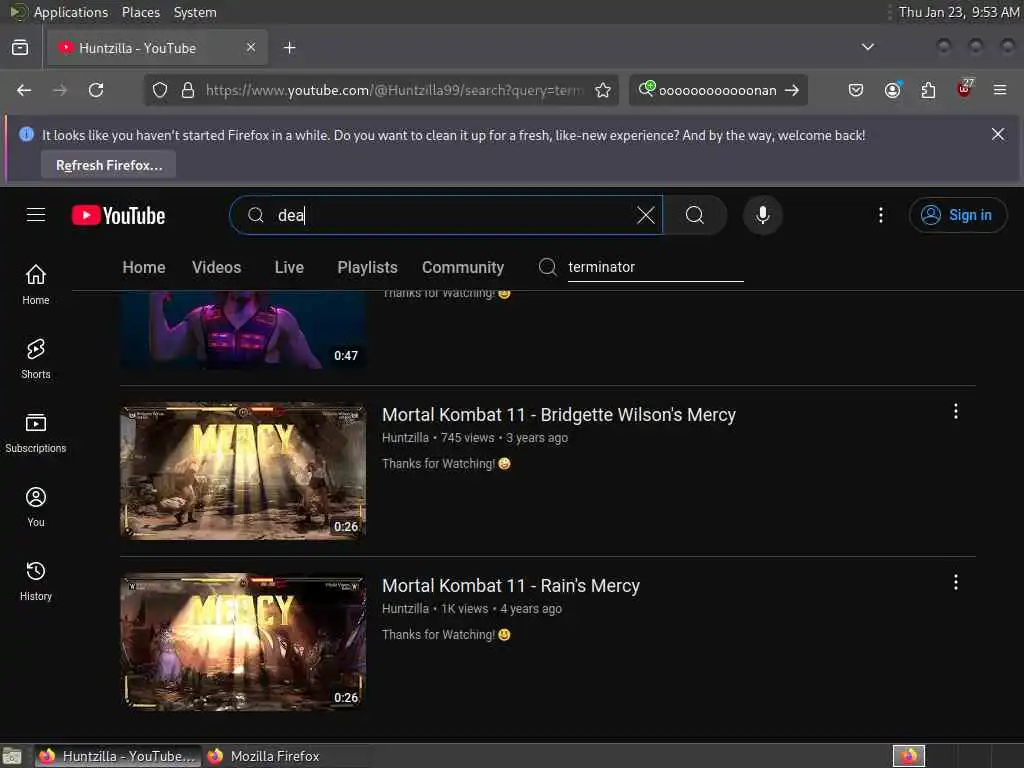
Task: Click the clock showing Thu Jan 23
Action: (x=959, y=12)
